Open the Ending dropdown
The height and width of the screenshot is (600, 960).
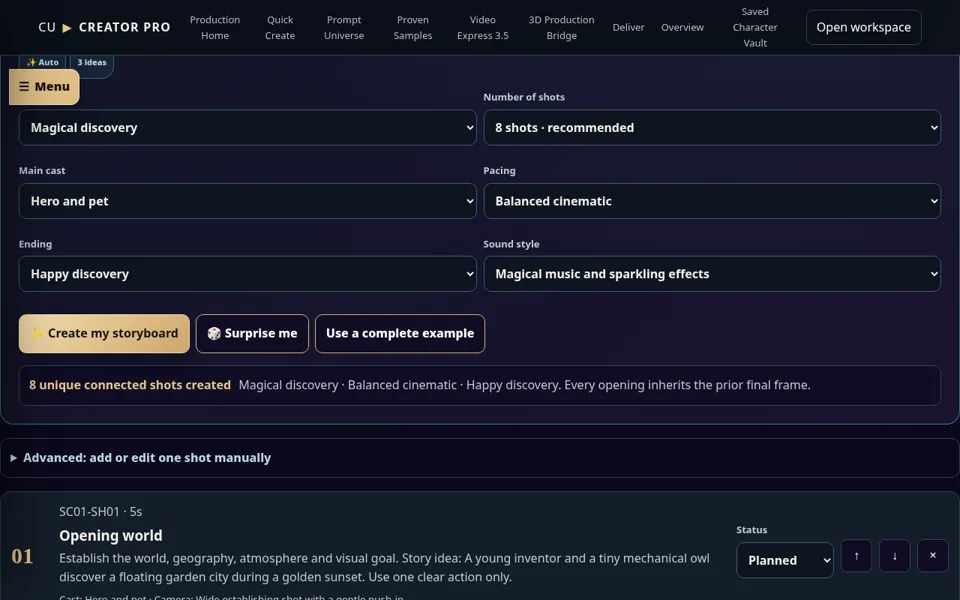pos(247,274)
